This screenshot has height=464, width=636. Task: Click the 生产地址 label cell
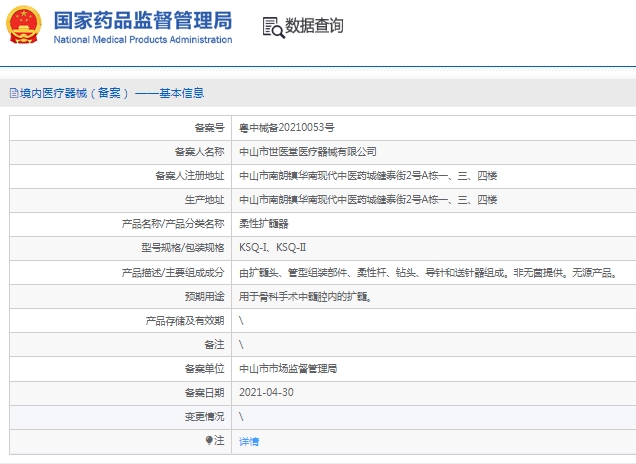[120, 200]
